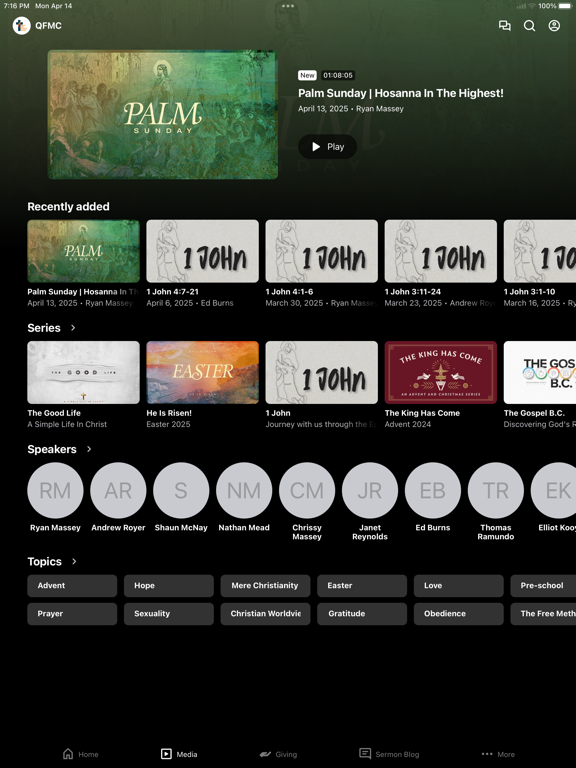Select speaker Chrissy Massey avatar
576x768 pixels.
307,490
